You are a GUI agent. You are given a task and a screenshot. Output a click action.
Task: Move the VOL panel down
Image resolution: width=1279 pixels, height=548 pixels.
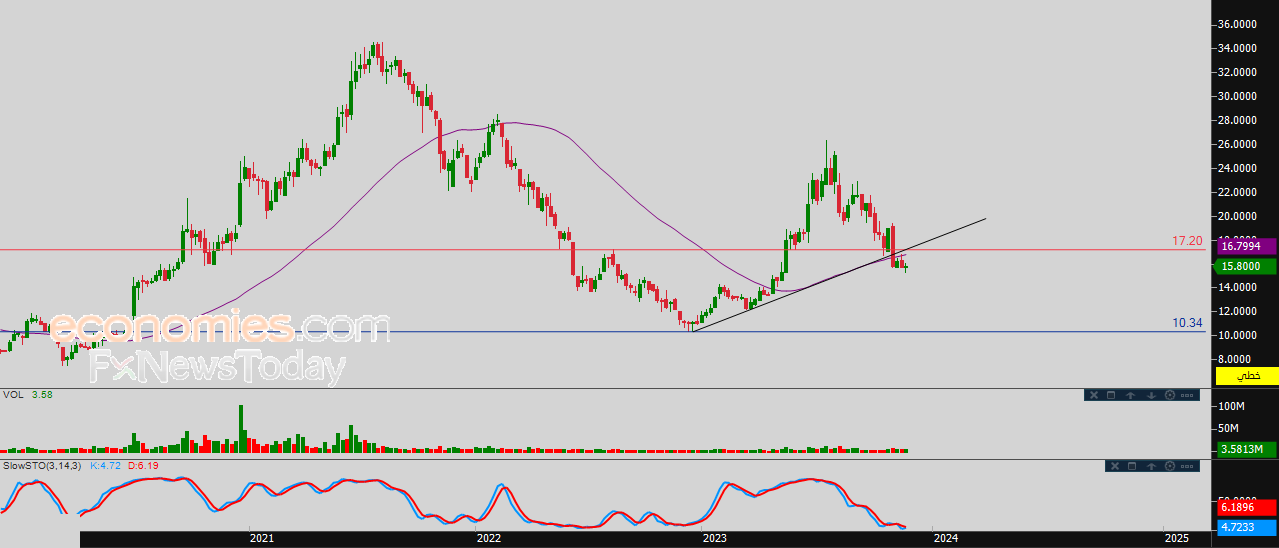click(x=1151, y=395)
